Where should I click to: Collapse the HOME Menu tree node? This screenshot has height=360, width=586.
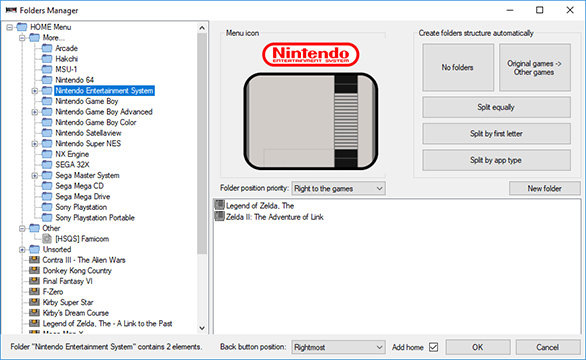10,27
